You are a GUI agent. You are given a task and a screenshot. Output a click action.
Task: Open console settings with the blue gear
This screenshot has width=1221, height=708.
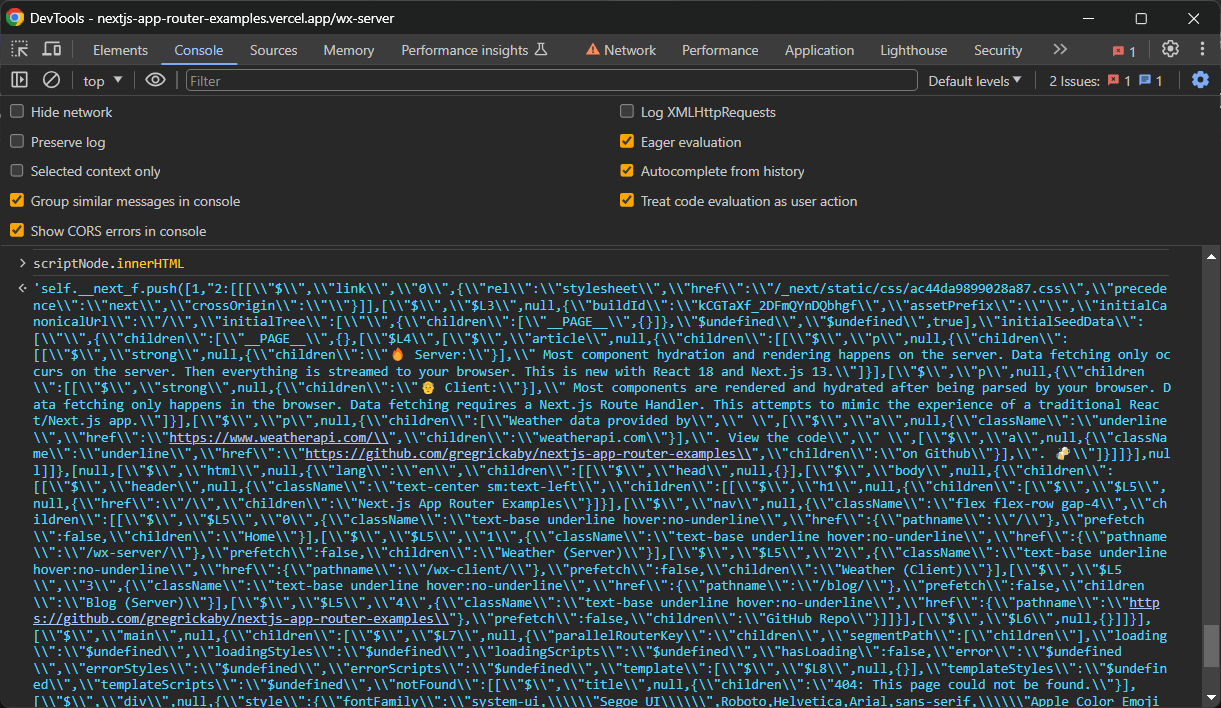coord(1200,80)
